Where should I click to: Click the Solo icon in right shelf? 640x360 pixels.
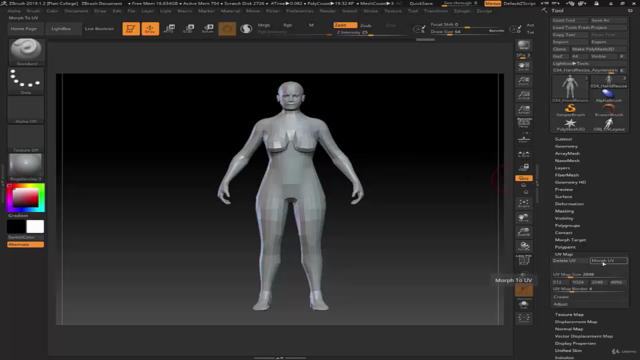point(524,305)
